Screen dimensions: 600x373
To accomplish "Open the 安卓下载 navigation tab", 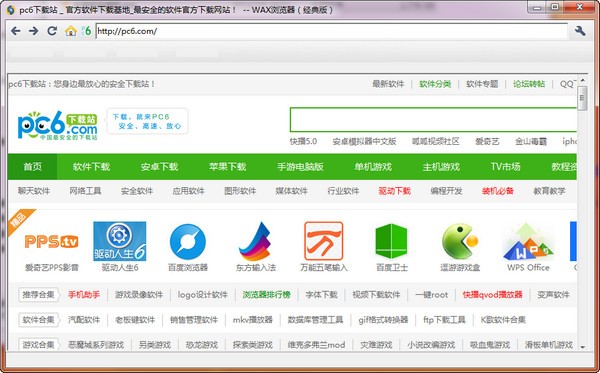I will point(159,167).
